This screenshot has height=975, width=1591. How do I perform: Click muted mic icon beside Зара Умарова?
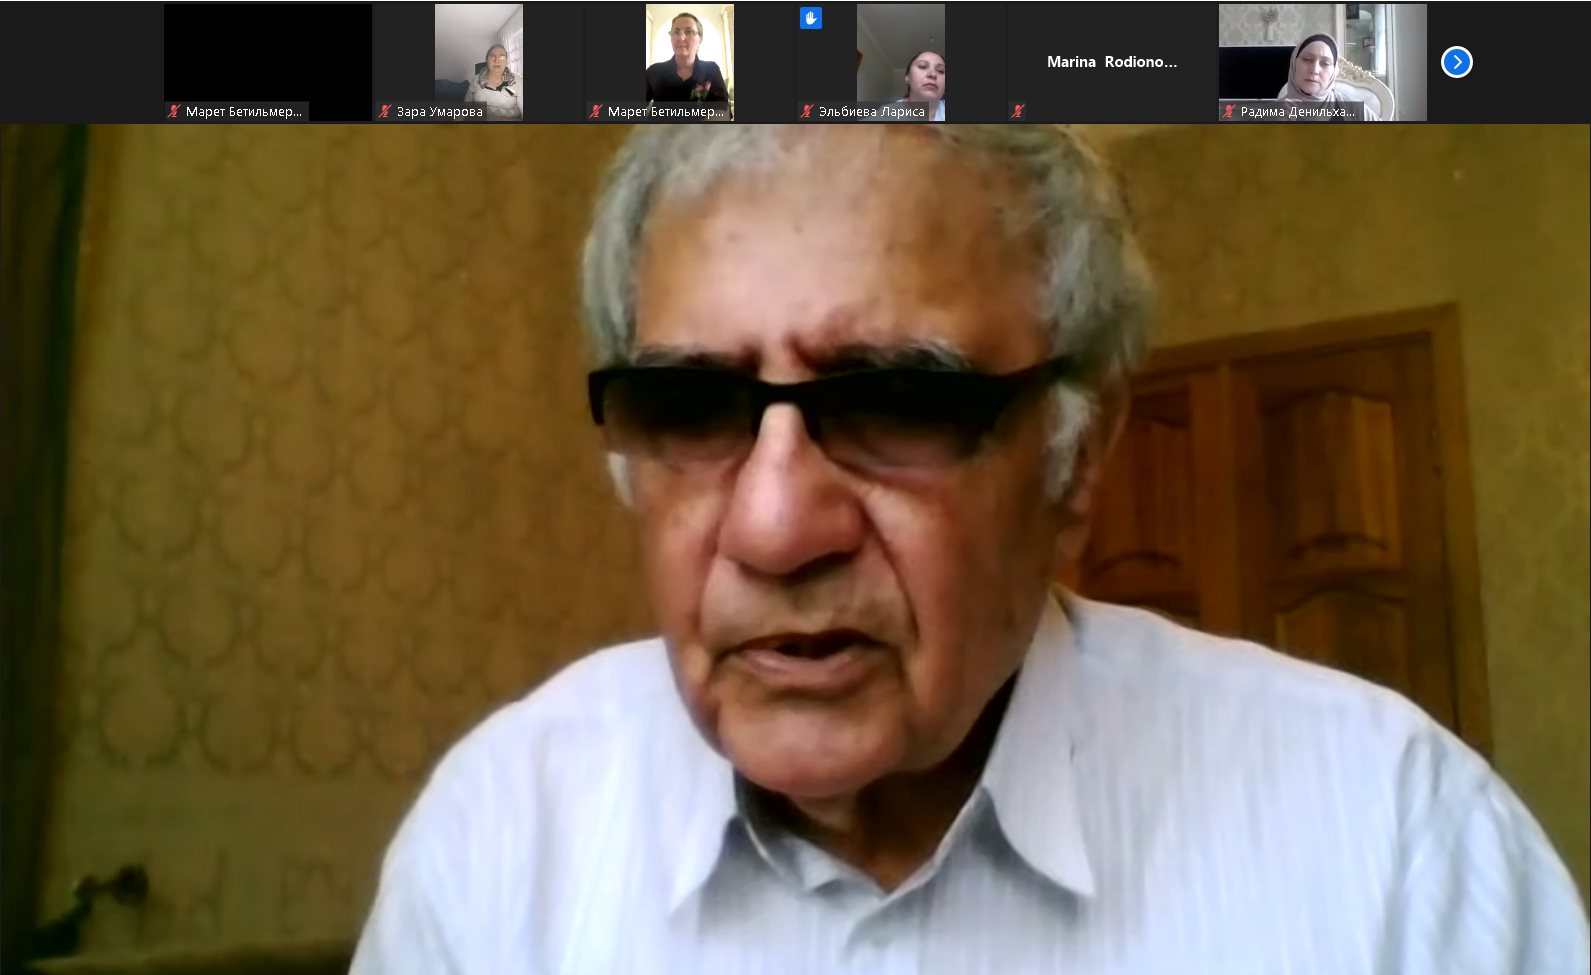[x=385, y=111]
